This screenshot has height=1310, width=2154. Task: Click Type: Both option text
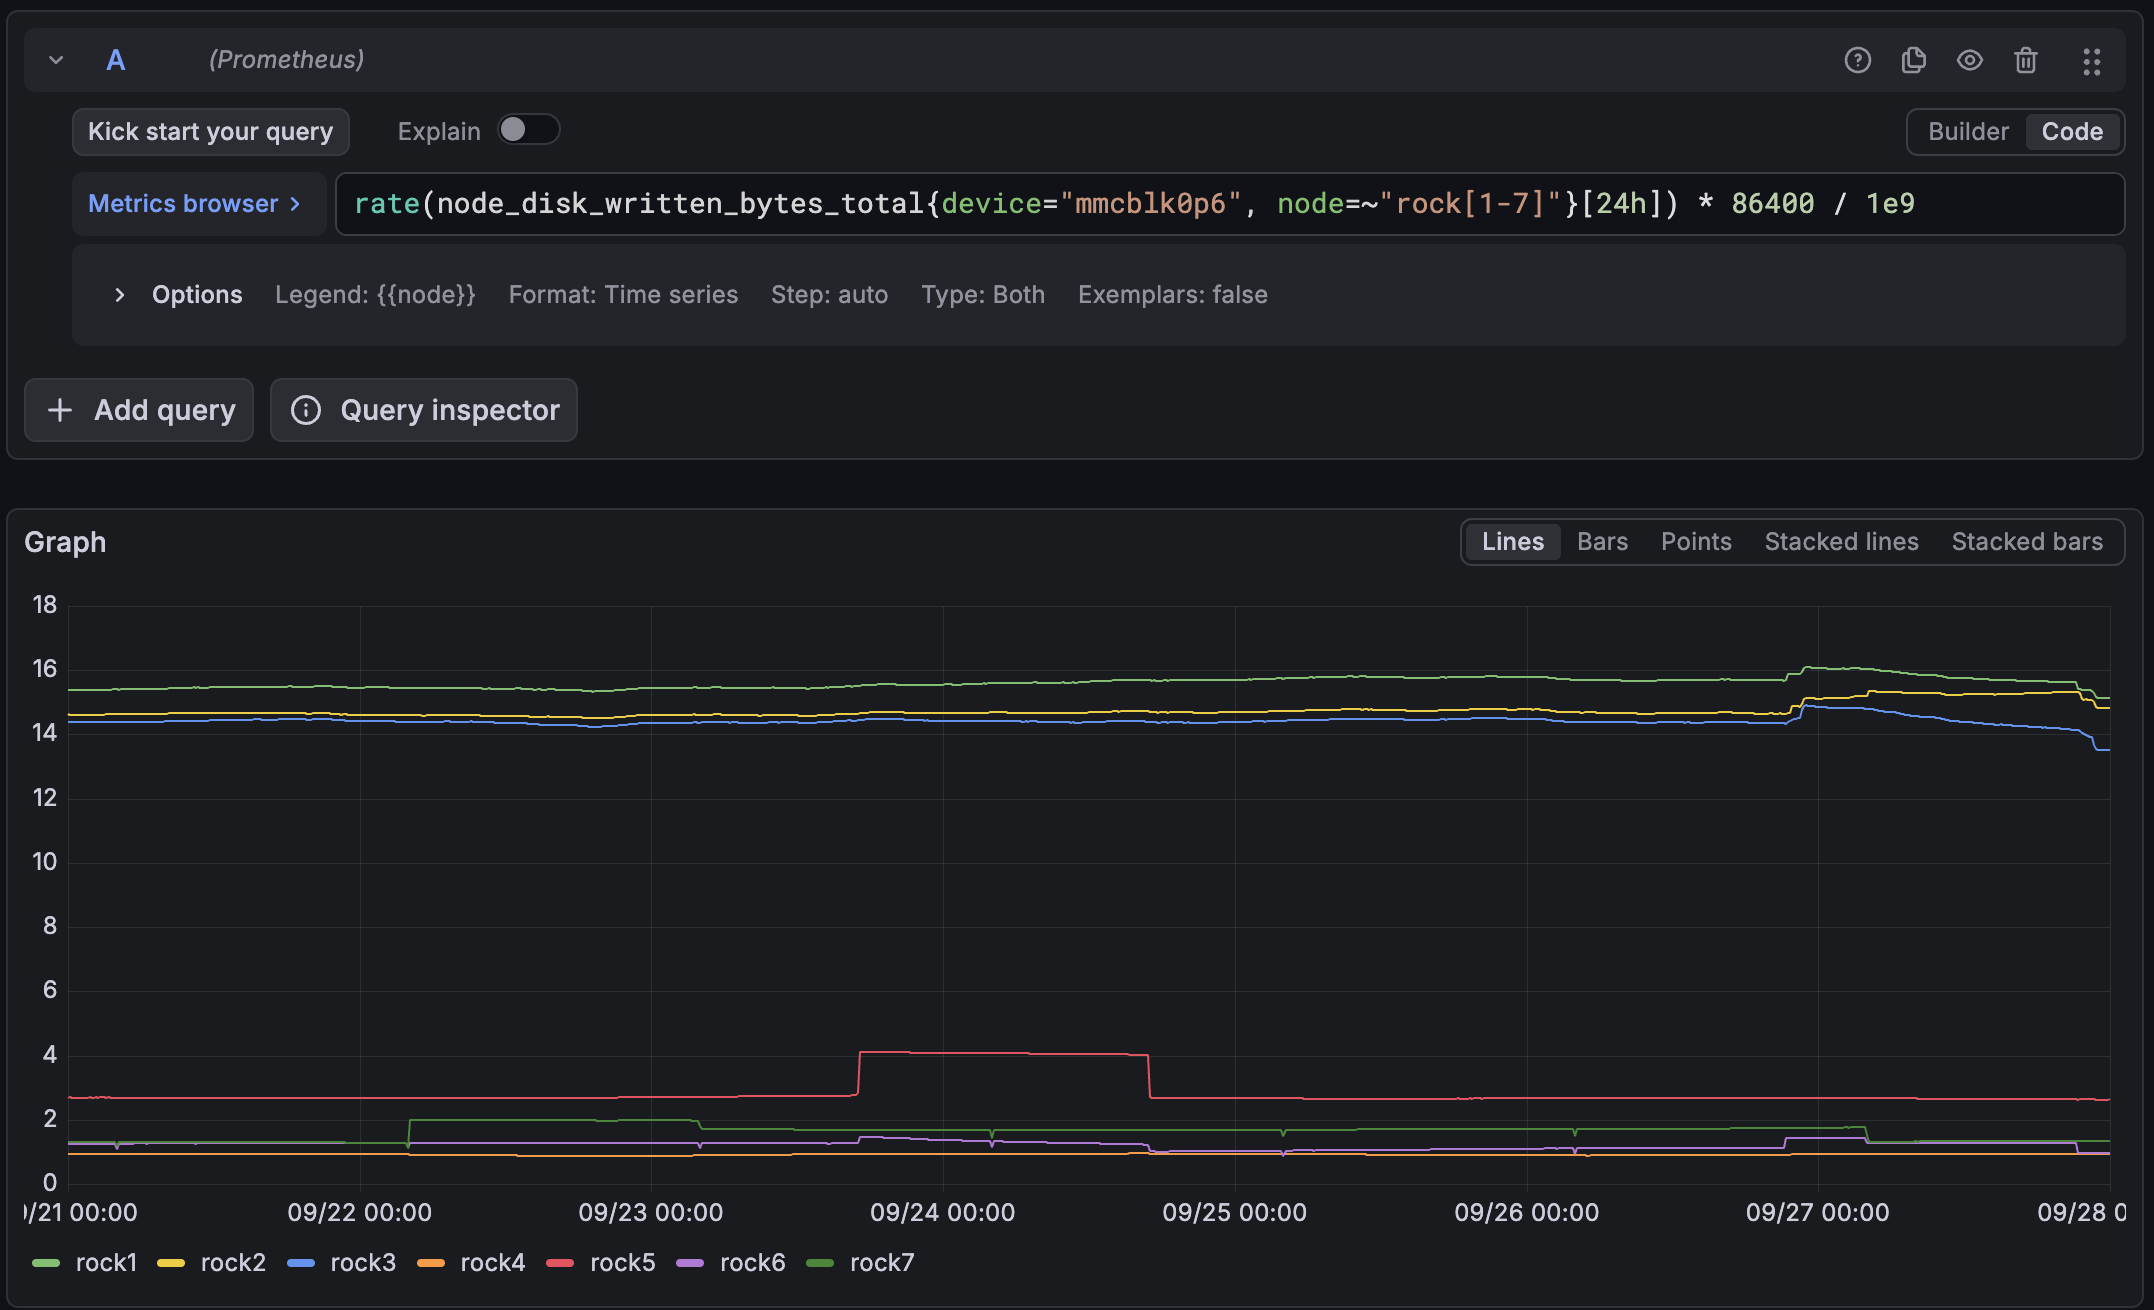point(983,295)
